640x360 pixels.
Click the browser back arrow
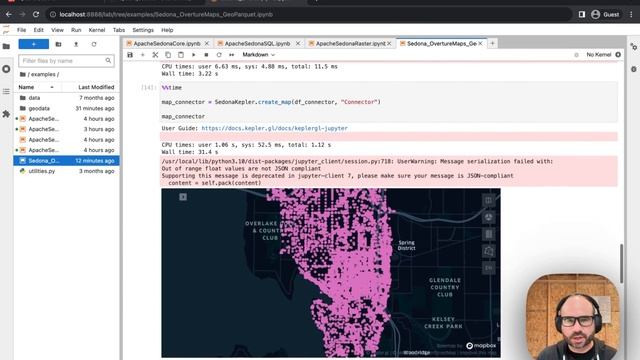coord(9,14)
